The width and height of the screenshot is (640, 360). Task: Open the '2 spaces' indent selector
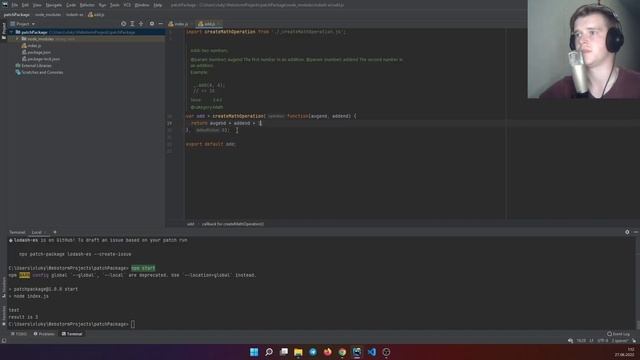[x=619, y=340]
